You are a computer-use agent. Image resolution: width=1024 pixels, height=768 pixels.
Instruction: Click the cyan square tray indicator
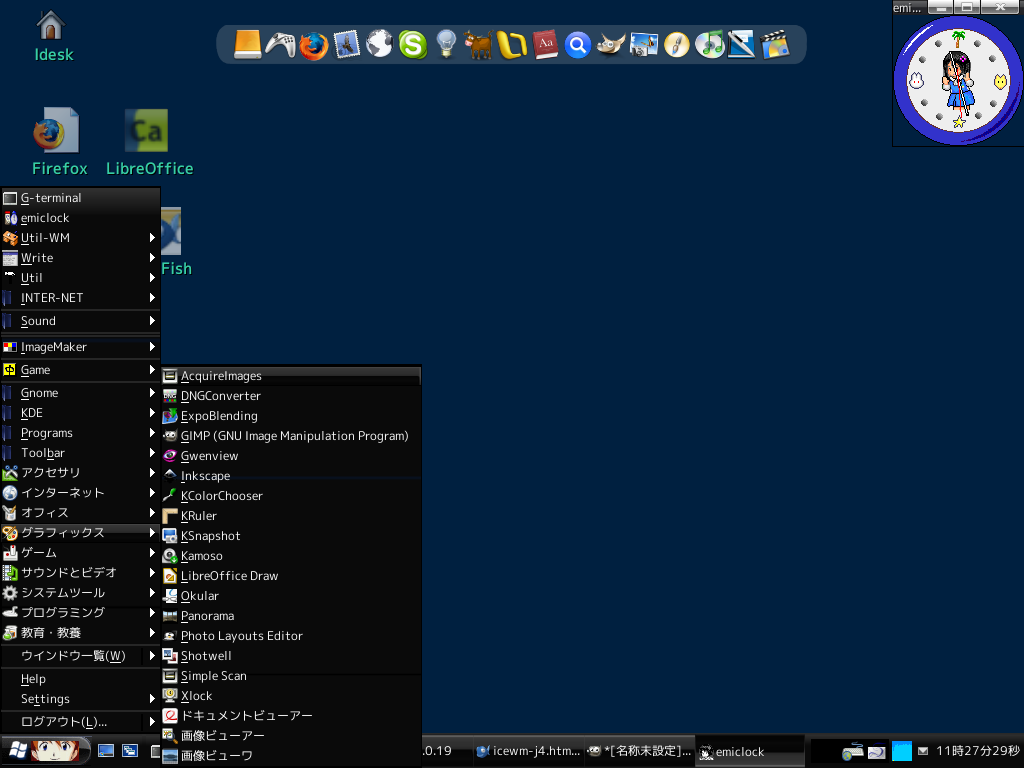point(901,751)
